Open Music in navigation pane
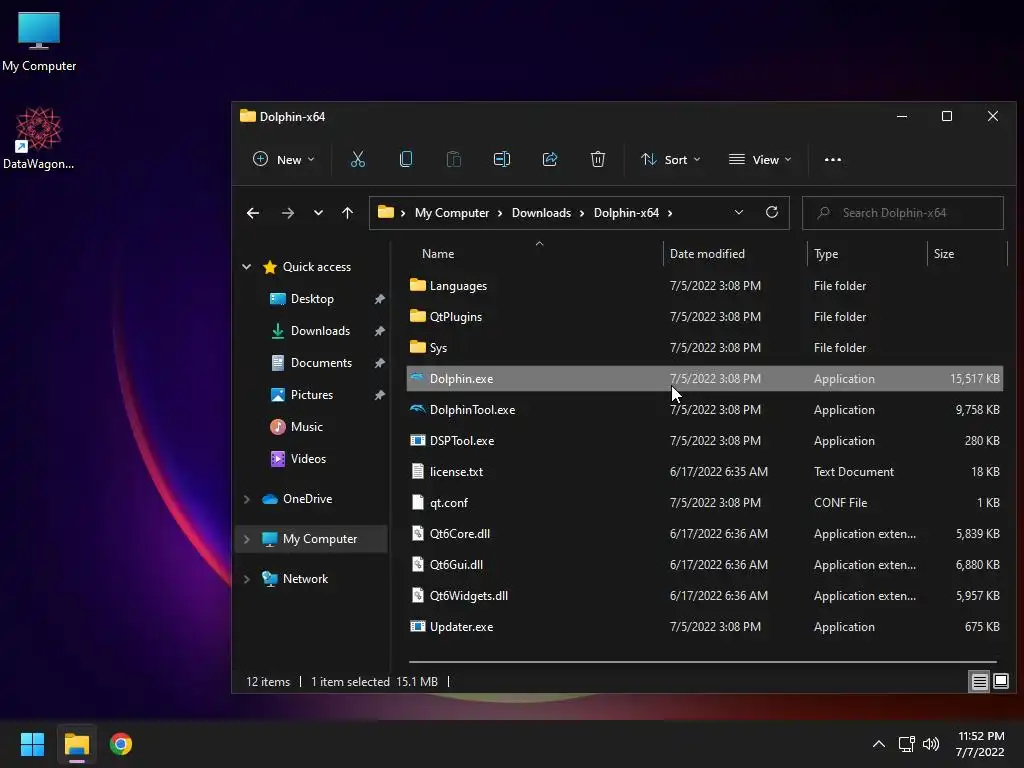 [306, 427]
